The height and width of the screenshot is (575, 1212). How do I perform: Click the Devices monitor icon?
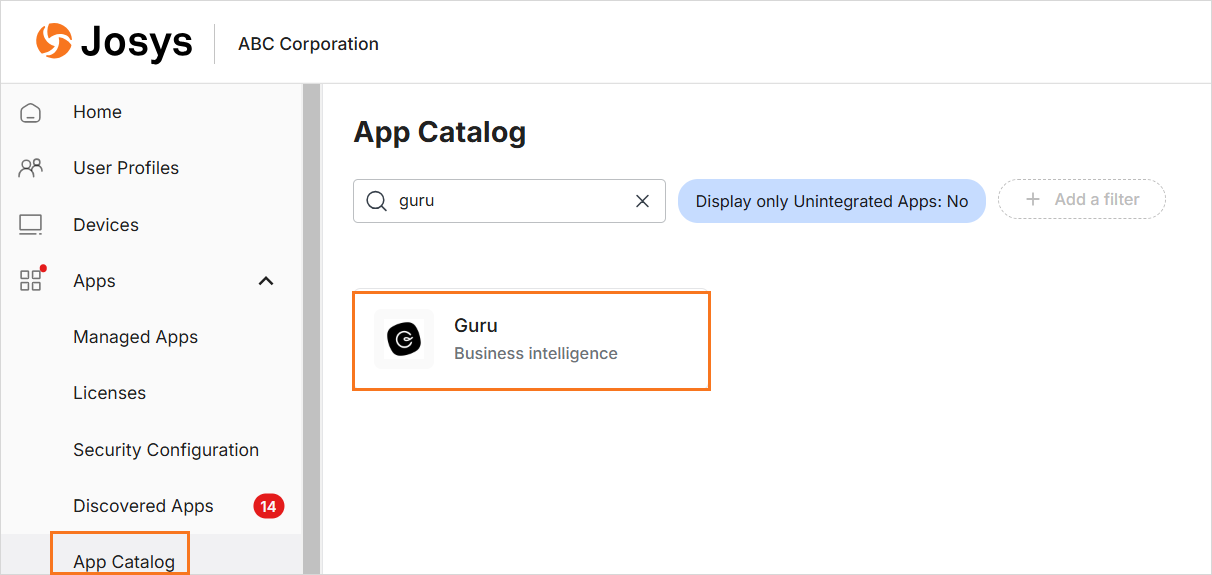click(31, 225)
